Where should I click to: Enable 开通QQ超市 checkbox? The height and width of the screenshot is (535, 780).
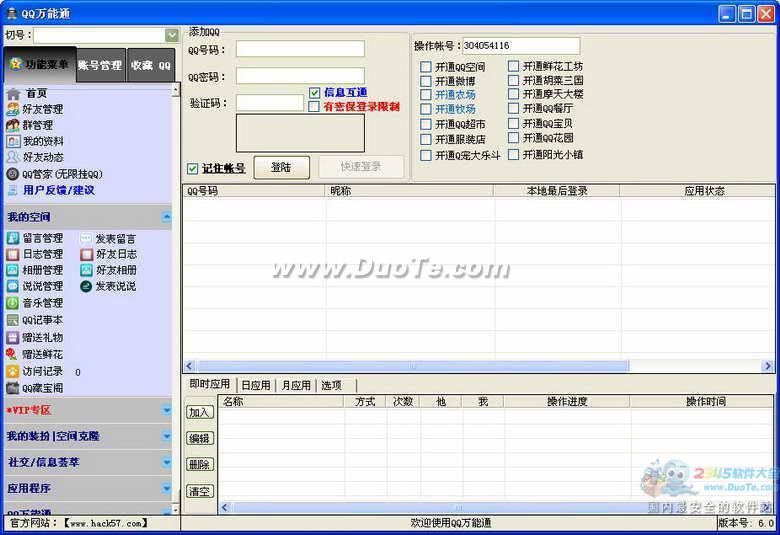[x=426, y=124]
